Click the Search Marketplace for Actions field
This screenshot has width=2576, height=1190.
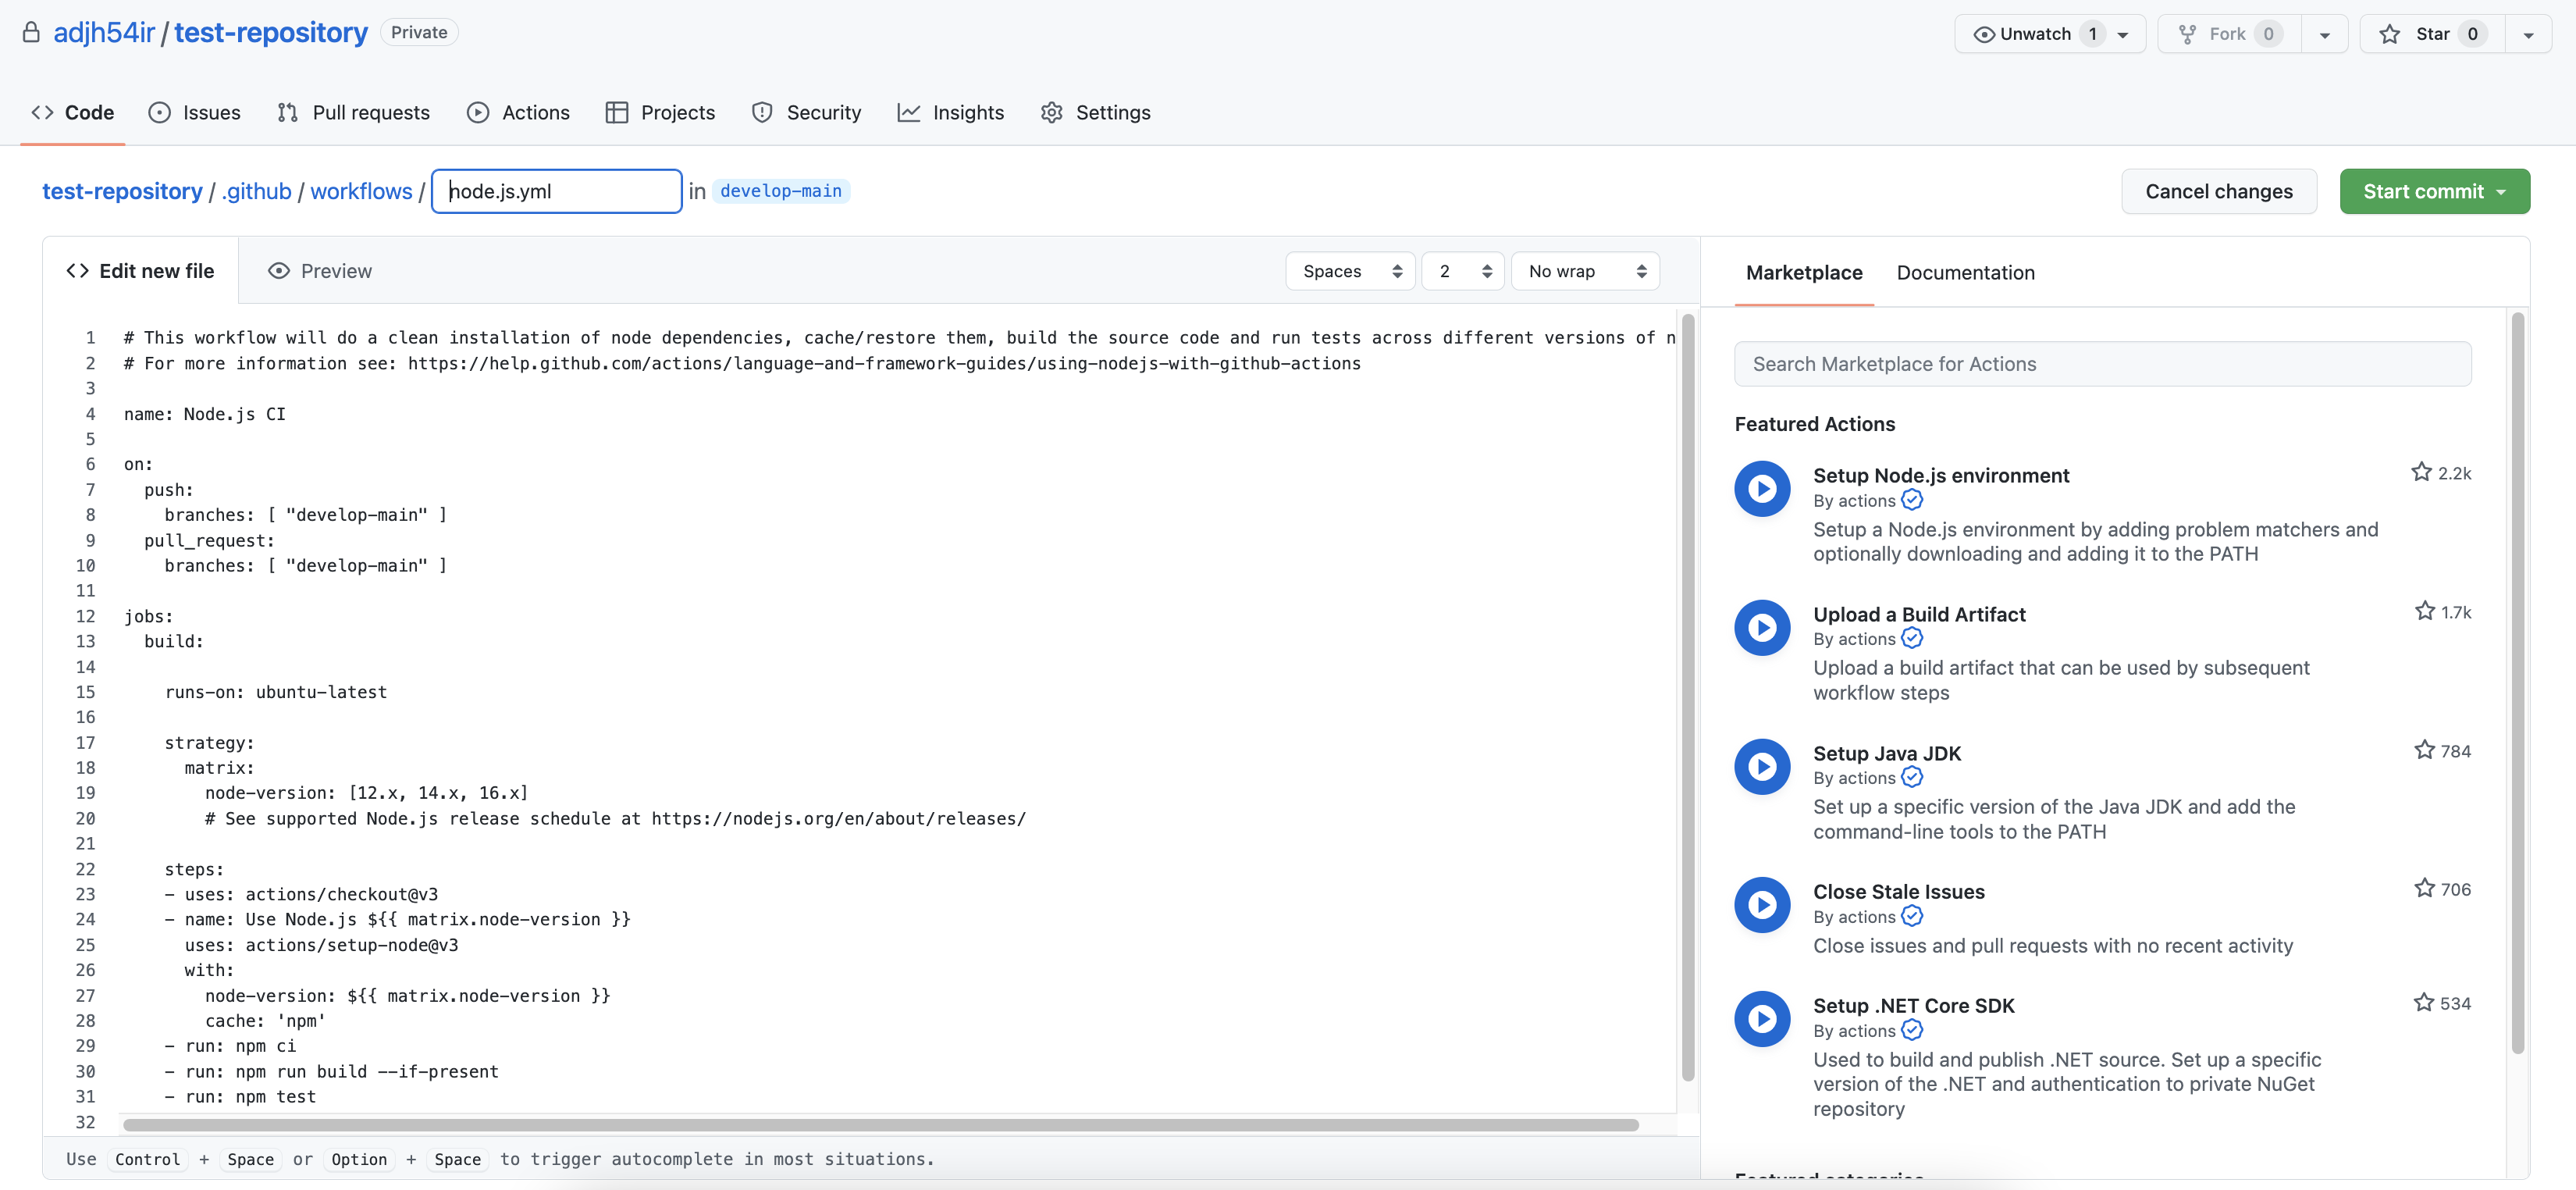click(2102, 364)
